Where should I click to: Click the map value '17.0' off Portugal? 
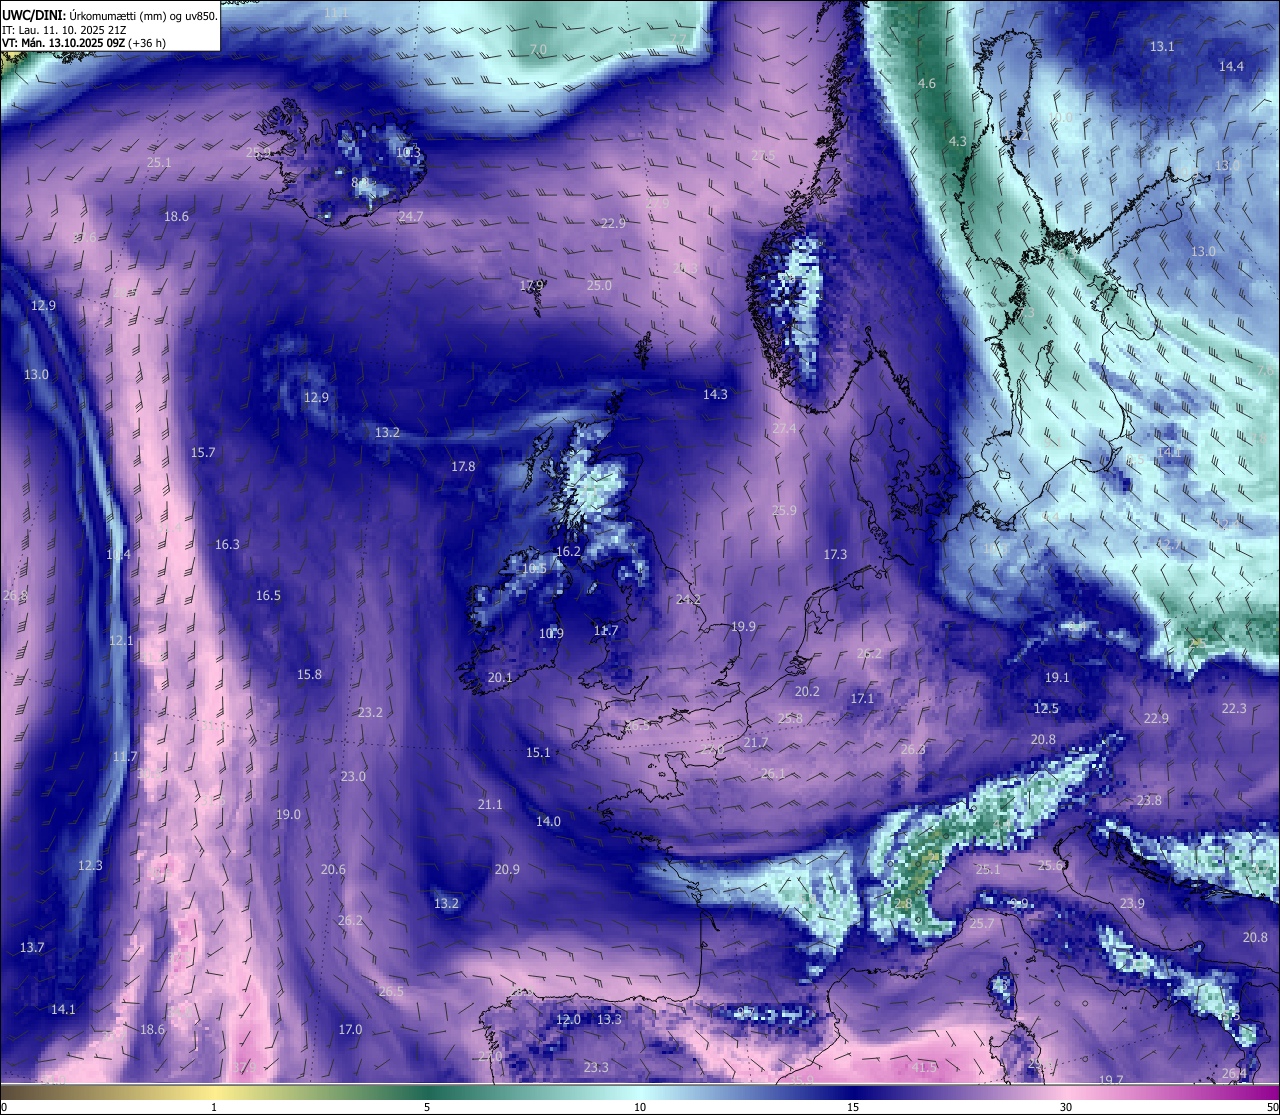pos(350,1029)
